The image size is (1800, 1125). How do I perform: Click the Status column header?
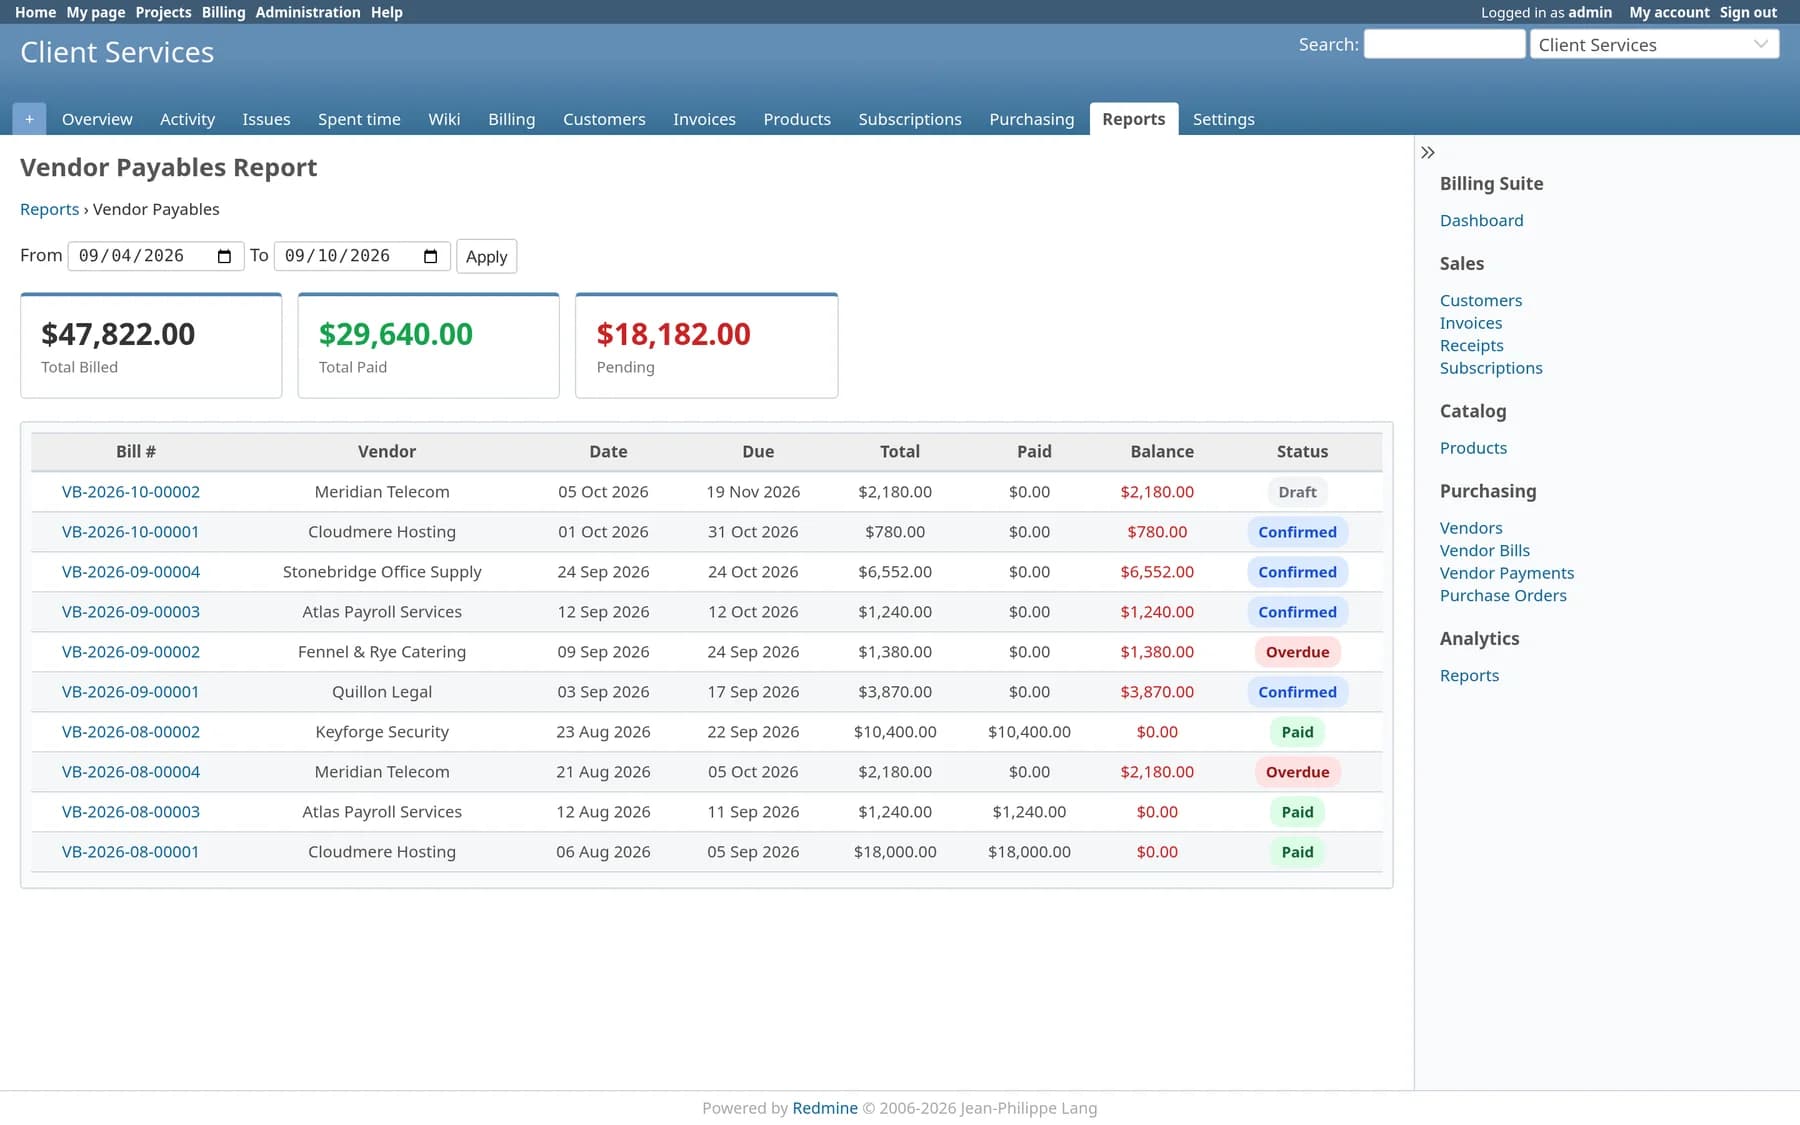(x=1302, y=452)
